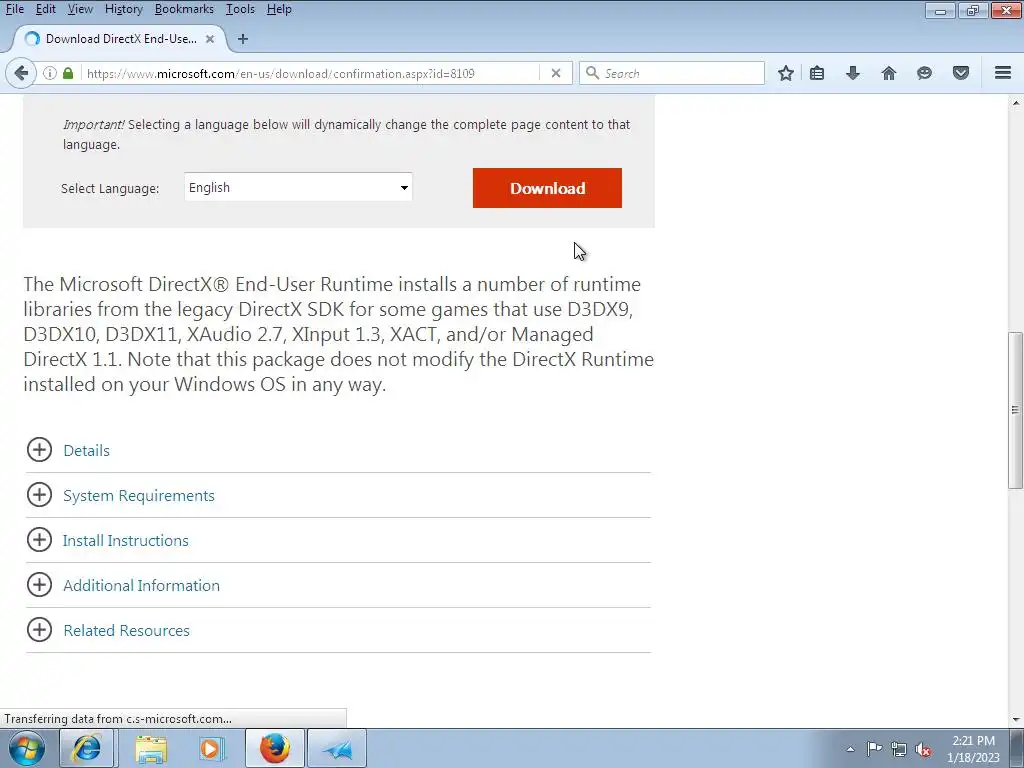Open the View menu

[x=80, y=9]
